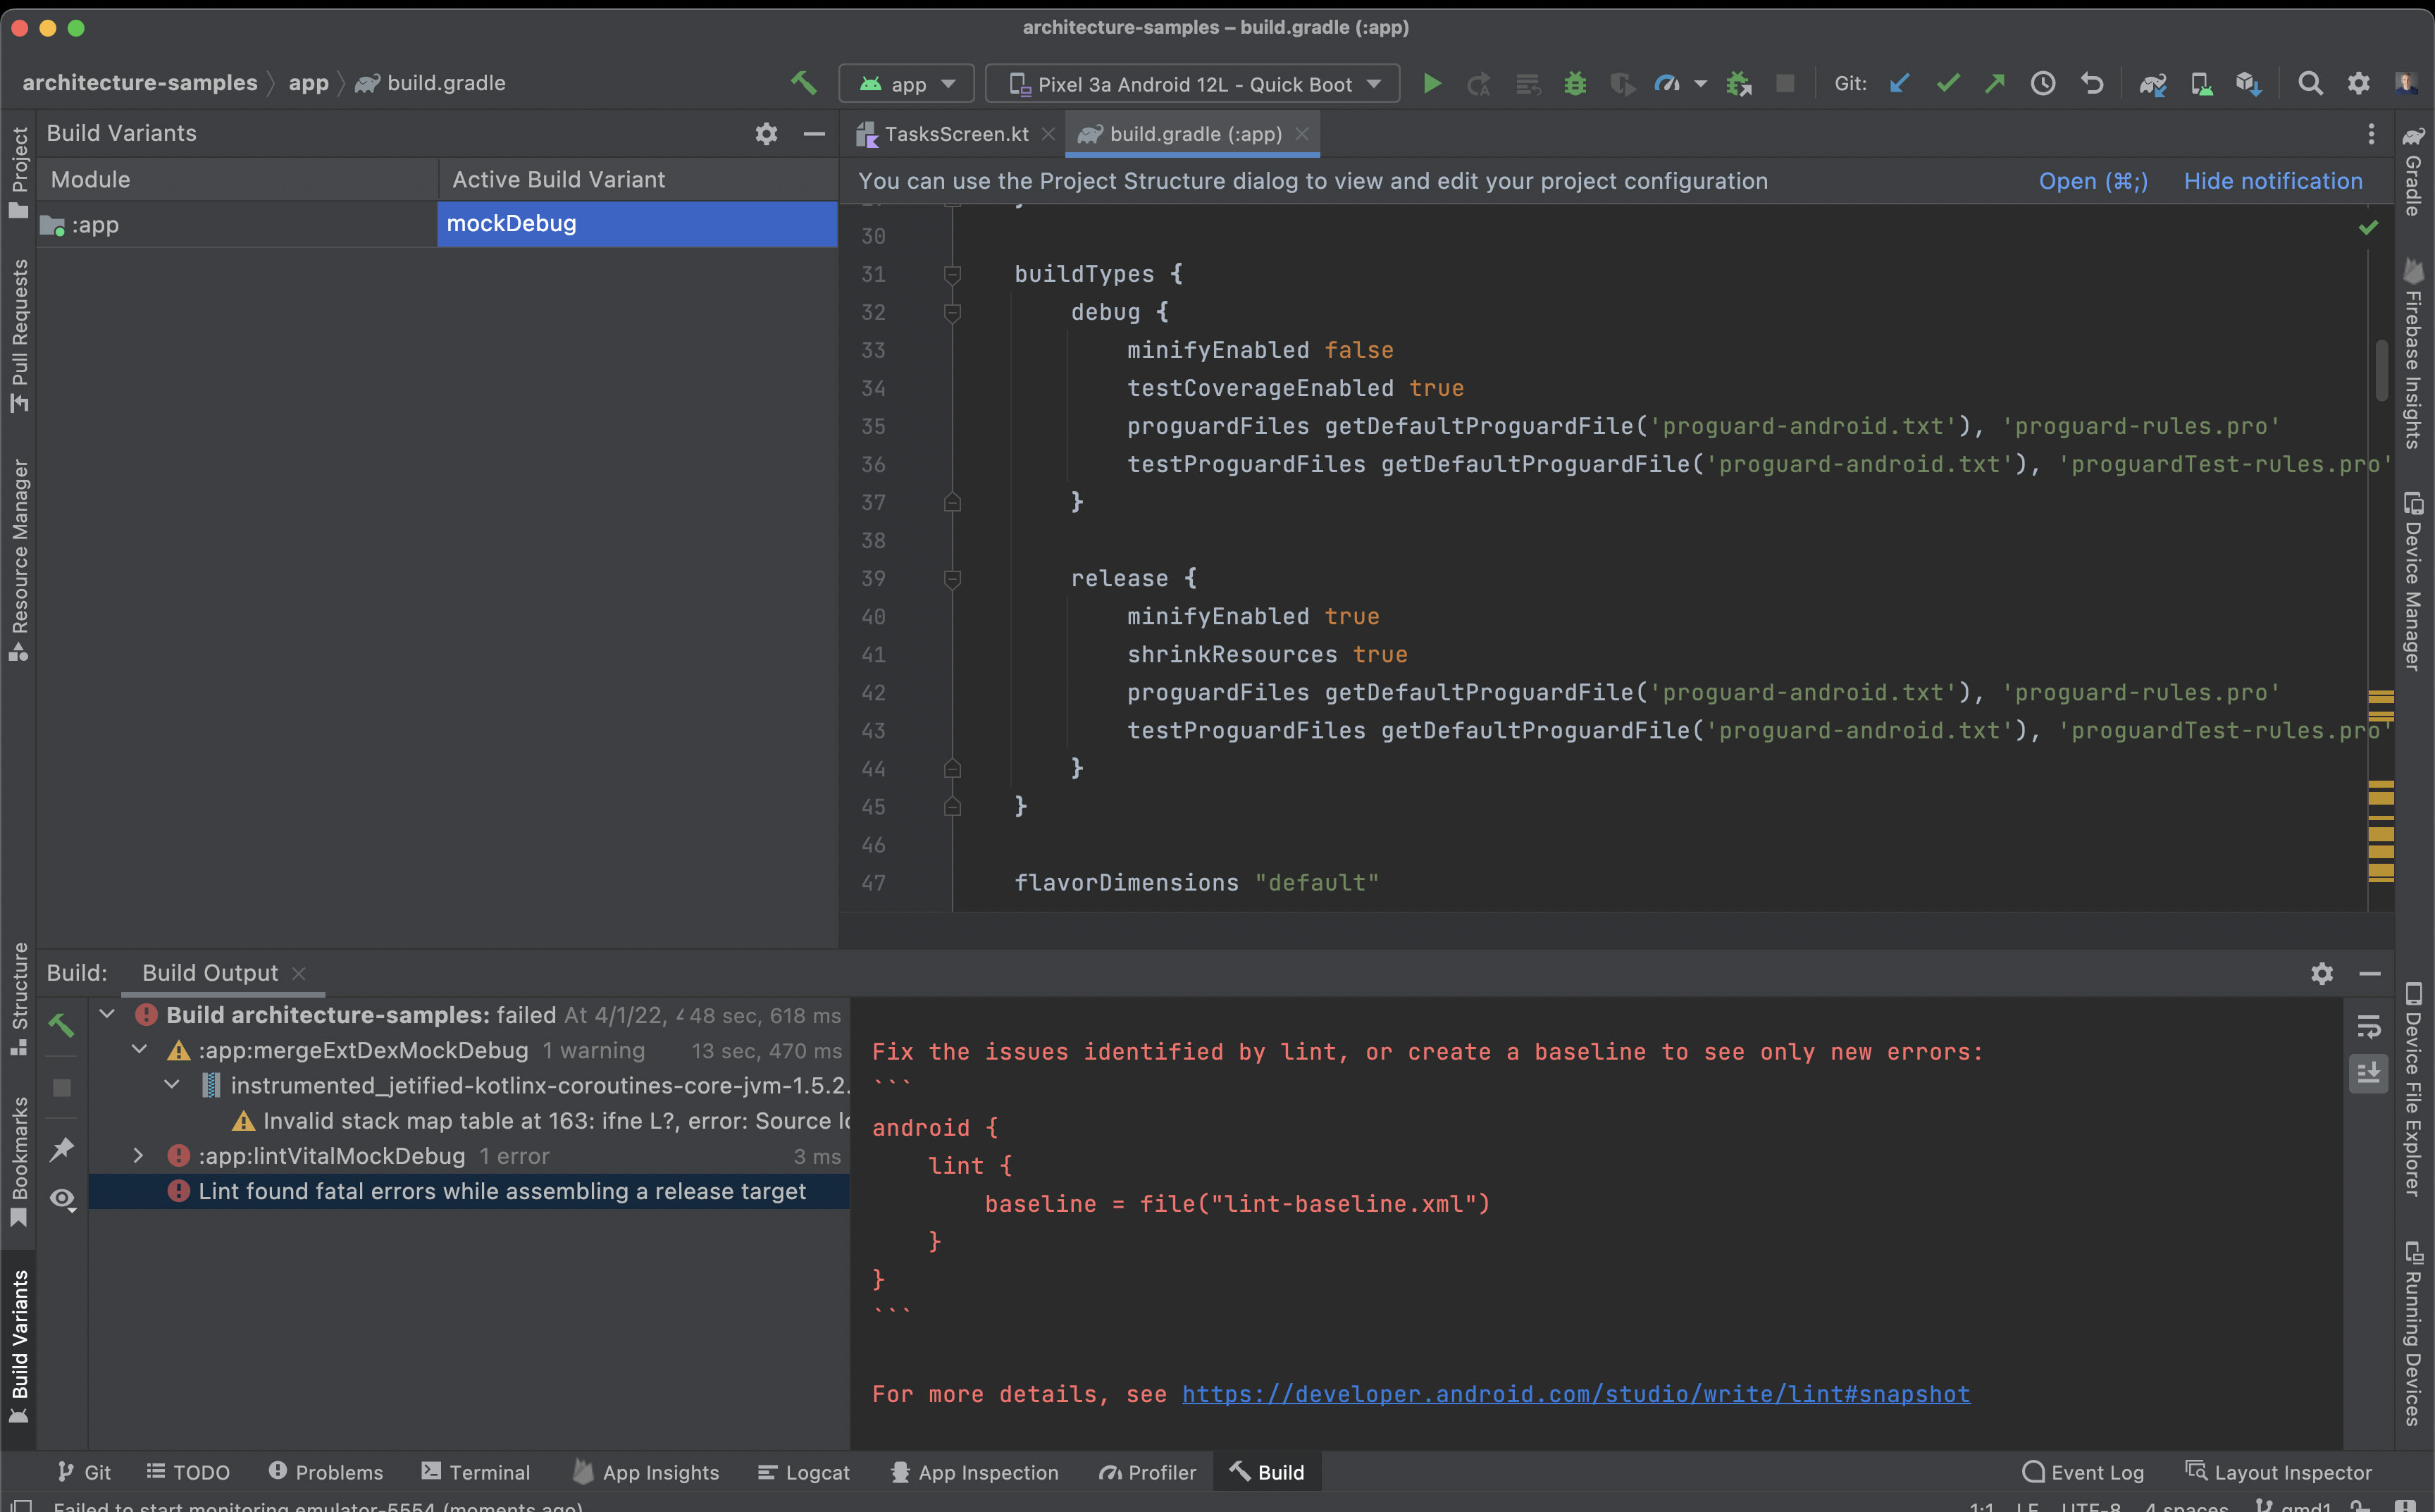This screenshot has width=2435, height=1512.
Task: Click the Git commit checkmark icon
Action: (x=1947, y=84)
